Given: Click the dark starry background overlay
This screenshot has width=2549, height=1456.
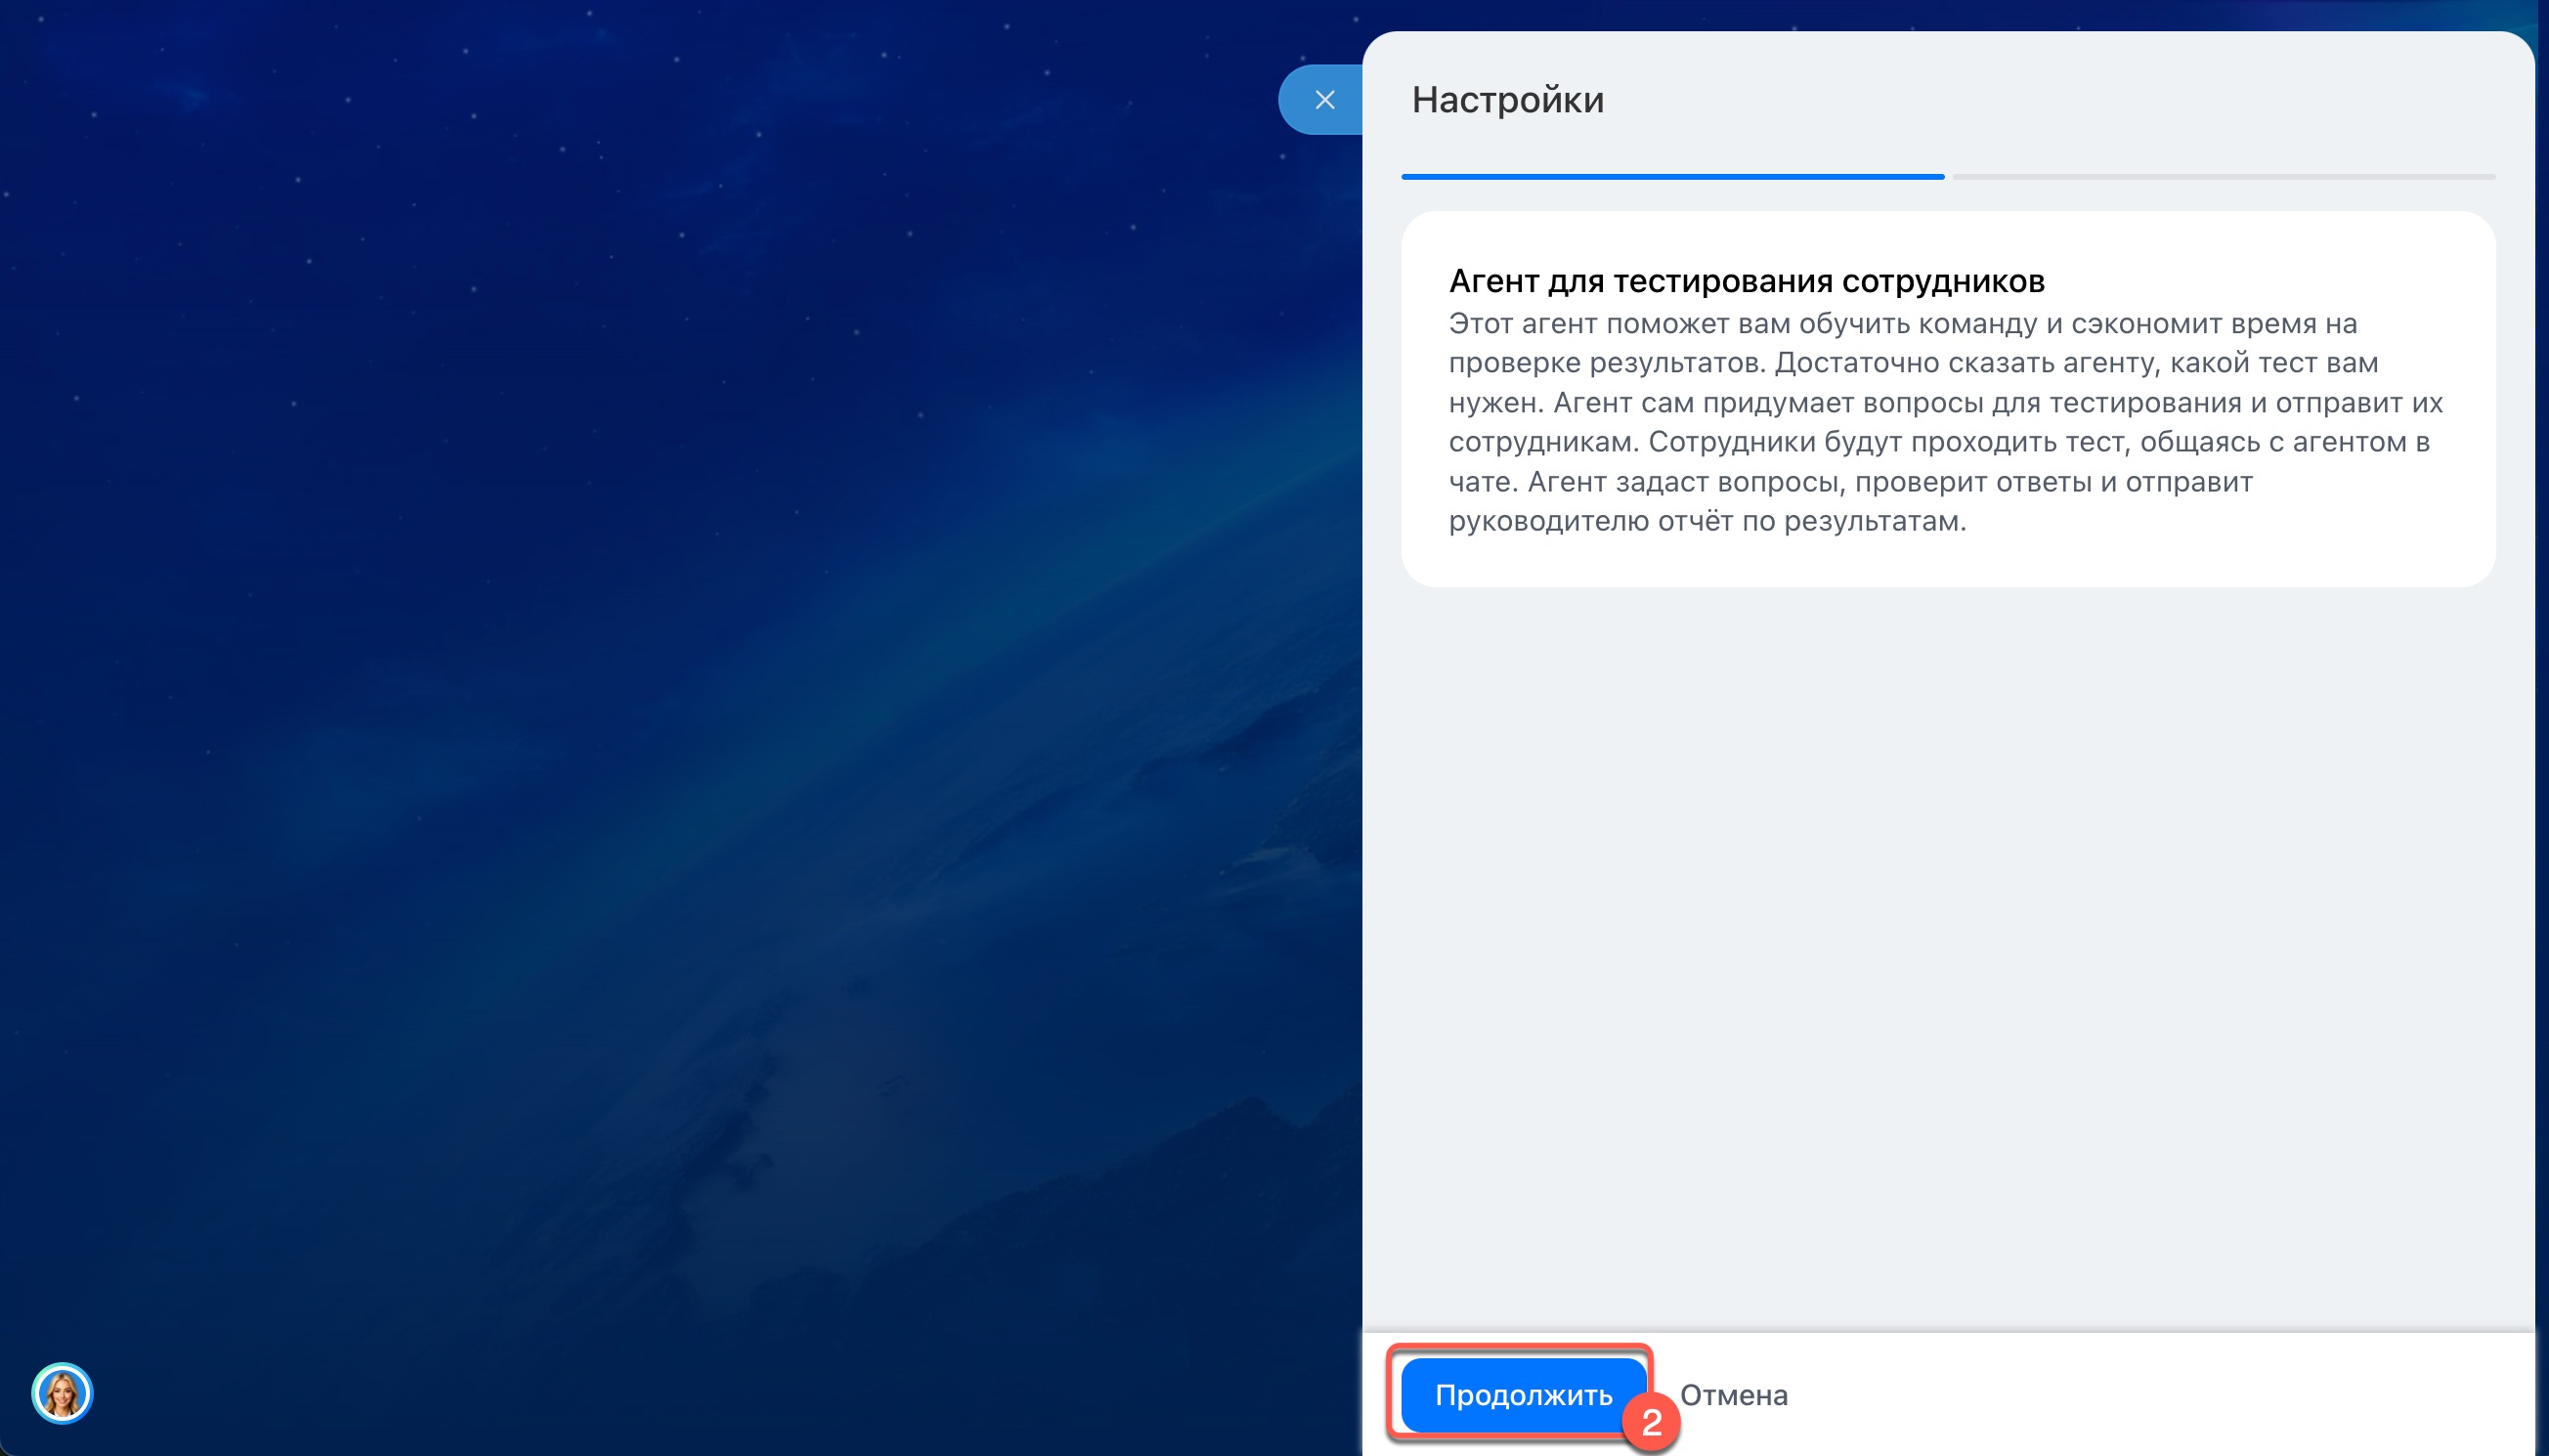Looking at the screenshot, I should [x=640, y=700].
